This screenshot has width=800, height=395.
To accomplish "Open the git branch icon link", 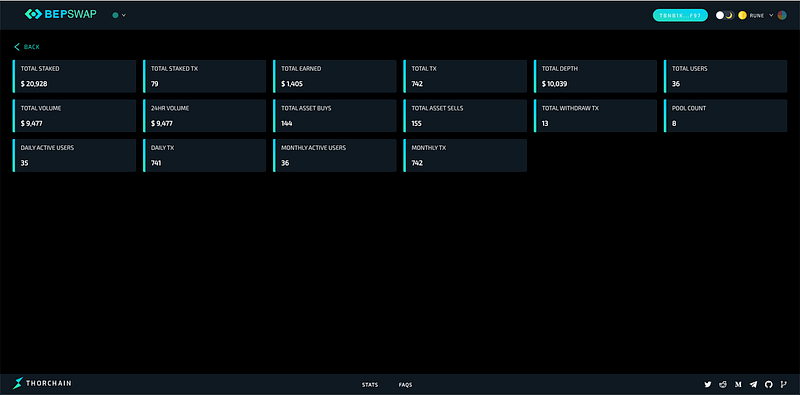I will click(x=784, y=385).
